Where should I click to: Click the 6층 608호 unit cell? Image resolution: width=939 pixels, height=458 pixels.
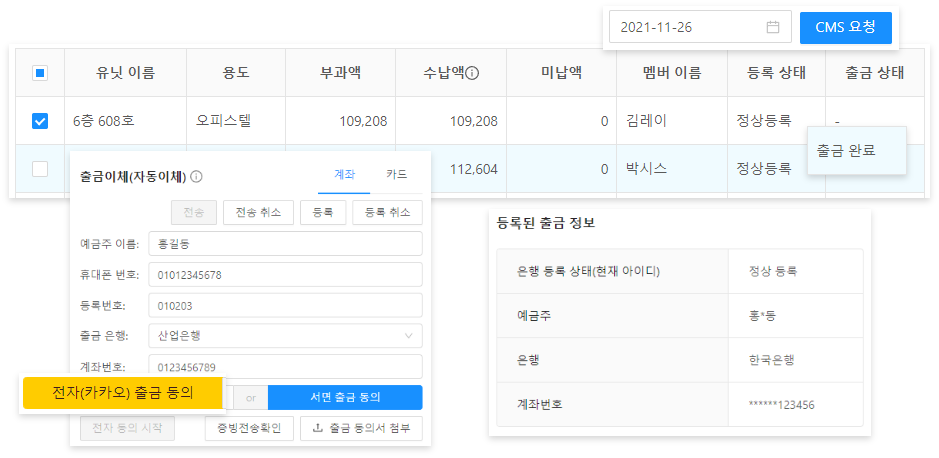125,121
